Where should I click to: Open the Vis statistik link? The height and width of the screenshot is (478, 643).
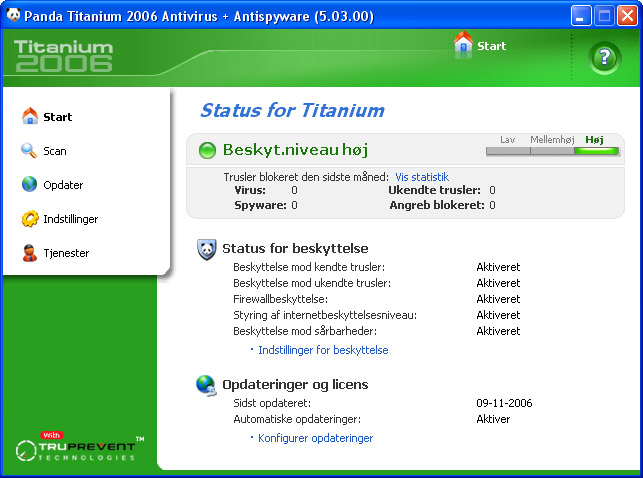point(422,177)
